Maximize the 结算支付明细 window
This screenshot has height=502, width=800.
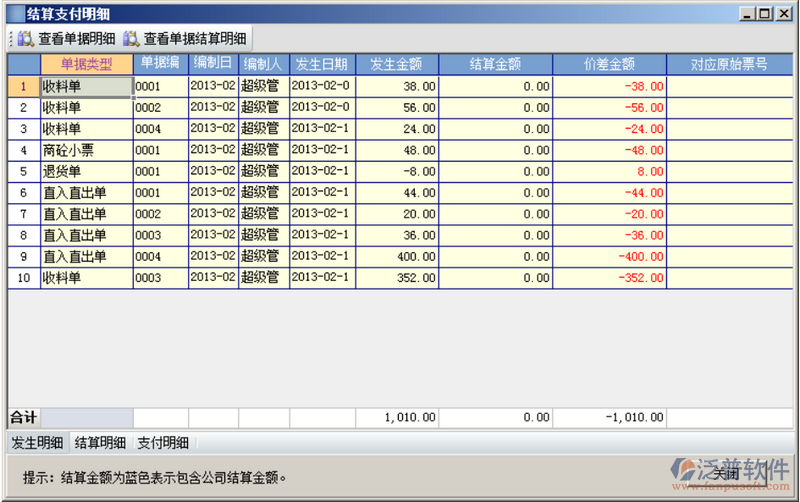(x=765, y=13)
